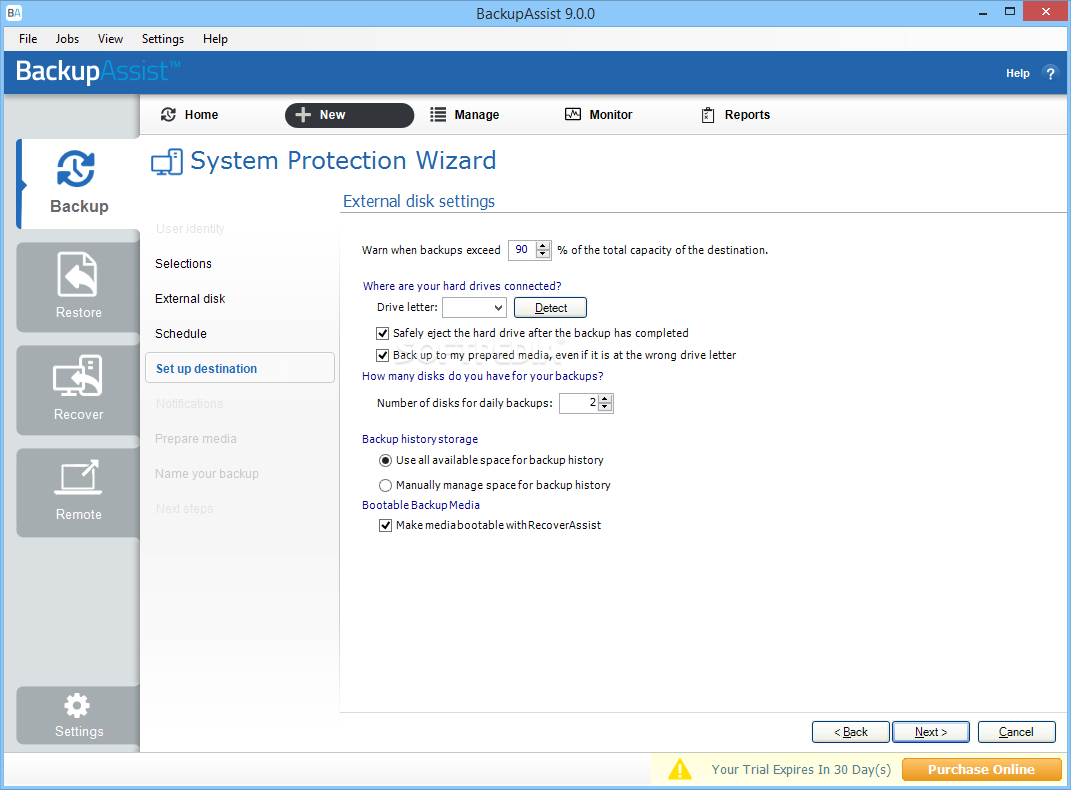Open the Settings menu in menu bar
1071x790 pixels.
coord(163,39)
